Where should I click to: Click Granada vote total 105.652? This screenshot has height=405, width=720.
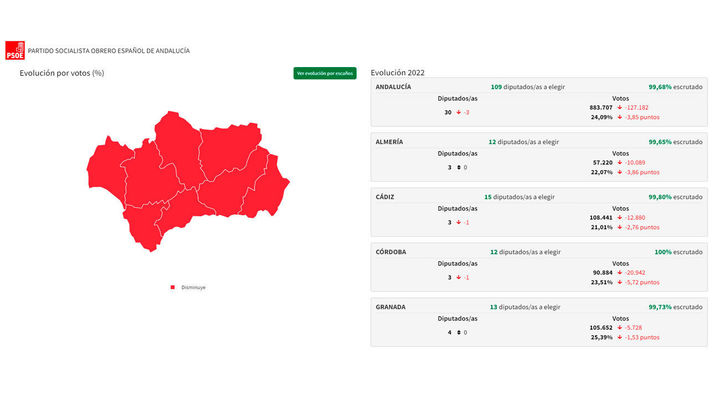point(601,328)
